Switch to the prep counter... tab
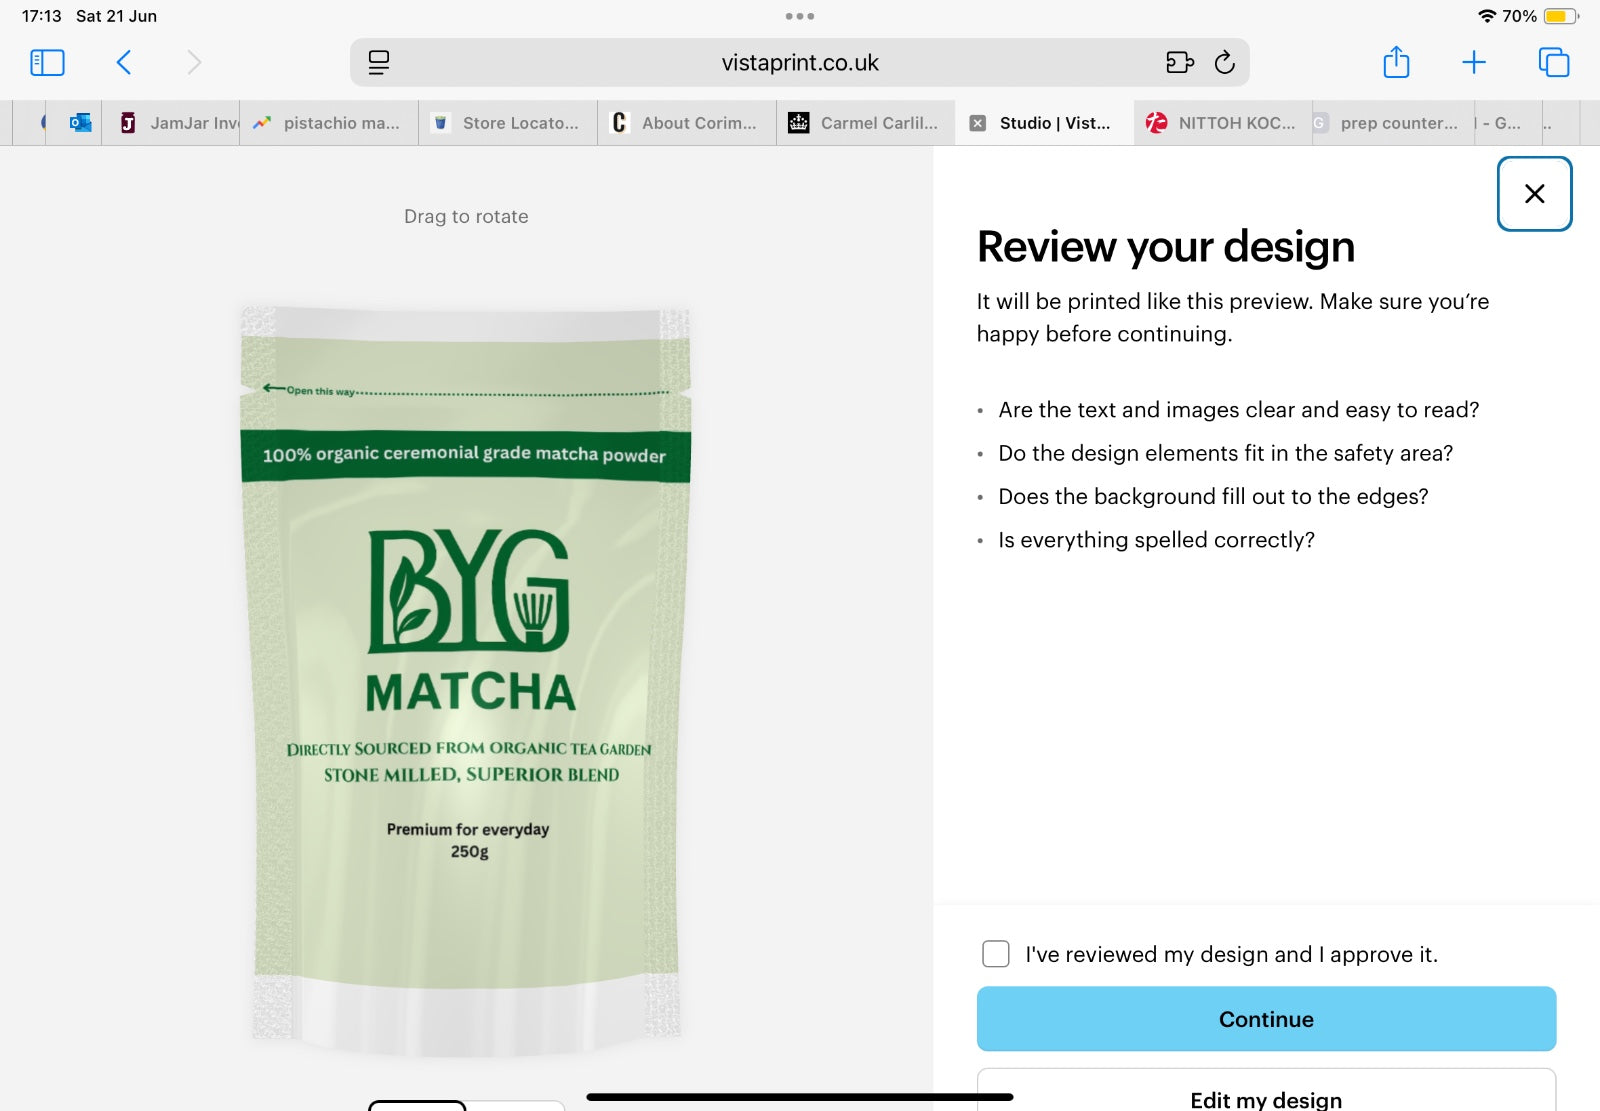 pos(1393,123)
